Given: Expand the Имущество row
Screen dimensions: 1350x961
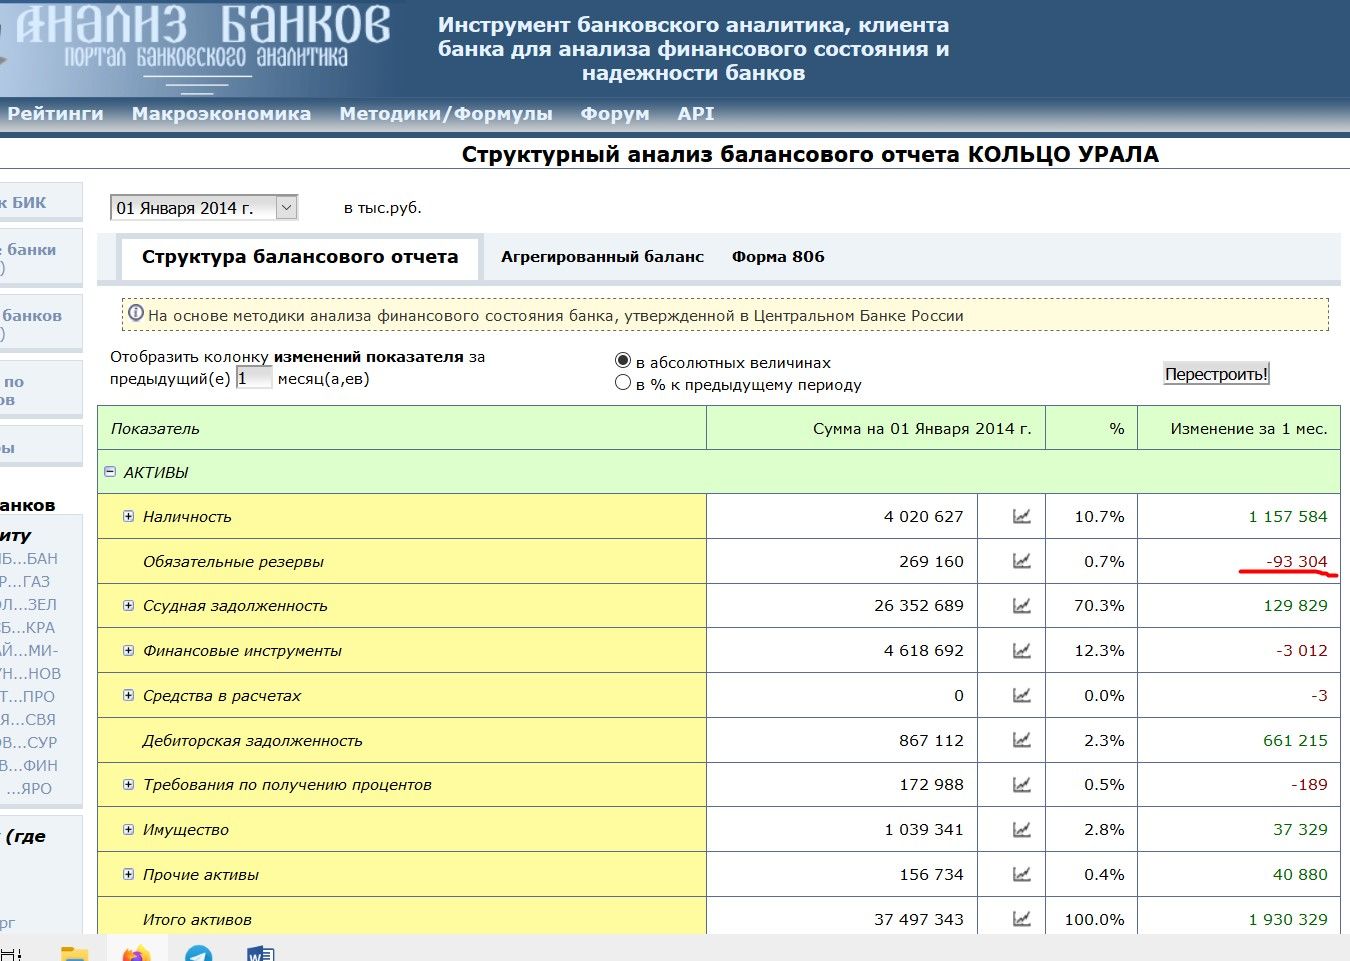Looking at the screenshot, I should tap(128, 830).
